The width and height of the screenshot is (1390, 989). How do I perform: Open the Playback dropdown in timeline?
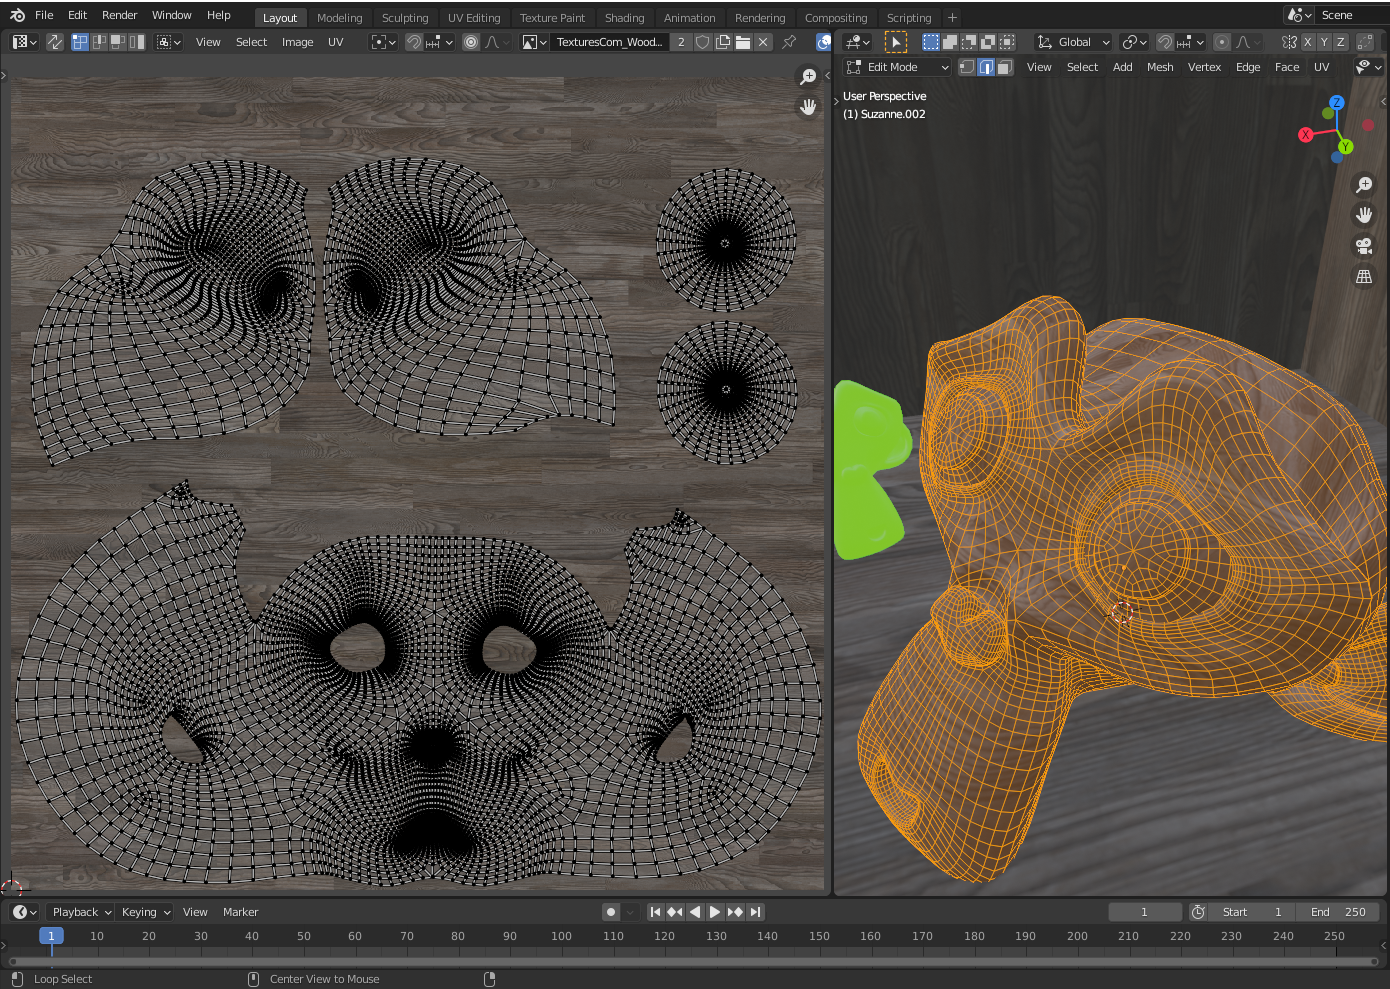click(82, 912)
